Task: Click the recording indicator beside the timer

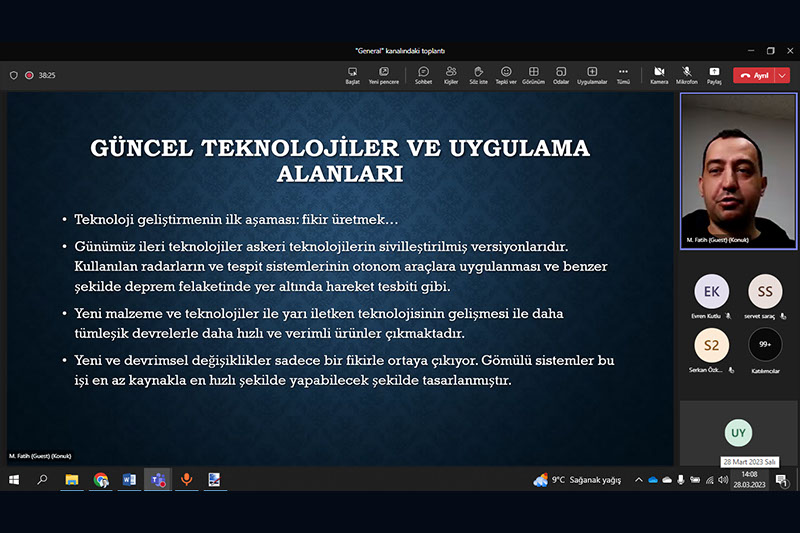Action: click(x=30, y=75)
